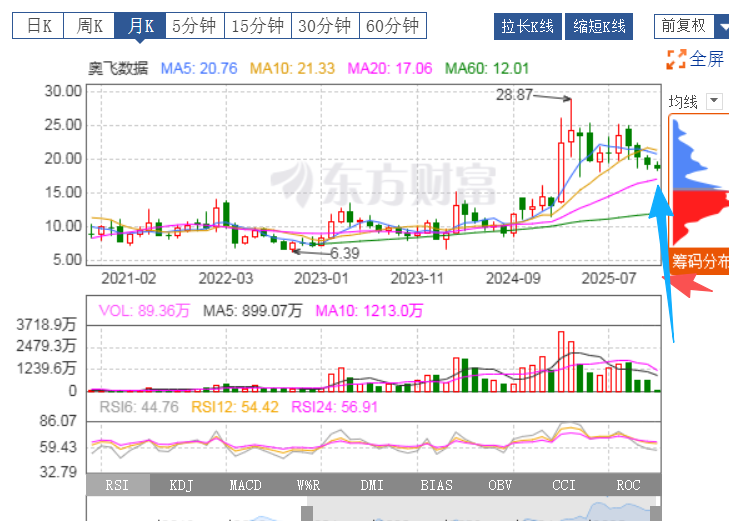This screenshot has width=729, height=521.
Task: Select the 月K monthly chart tab
Action: coord(140,26)
